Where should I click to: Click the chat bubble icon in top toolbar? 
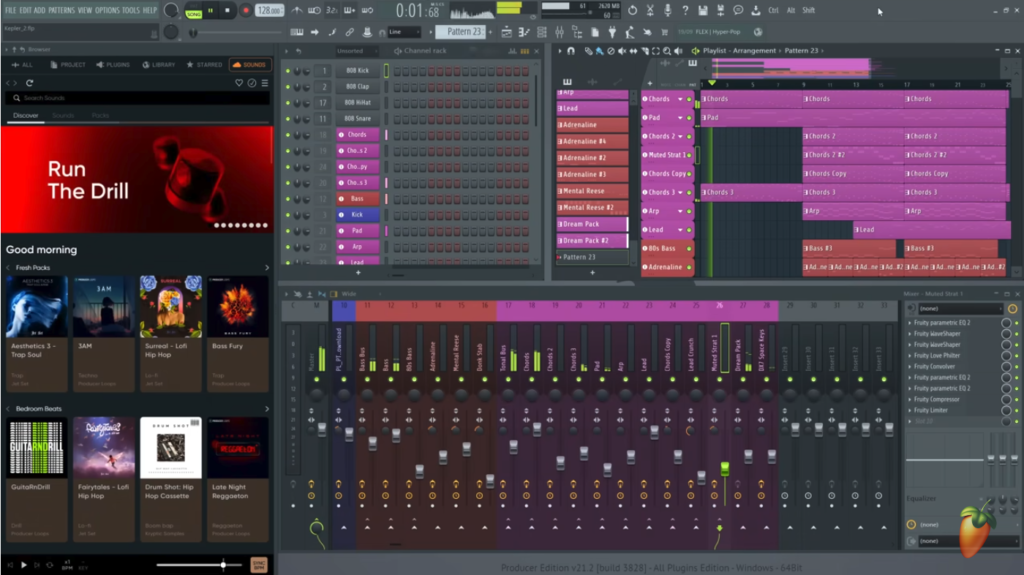tap(738, 10)
